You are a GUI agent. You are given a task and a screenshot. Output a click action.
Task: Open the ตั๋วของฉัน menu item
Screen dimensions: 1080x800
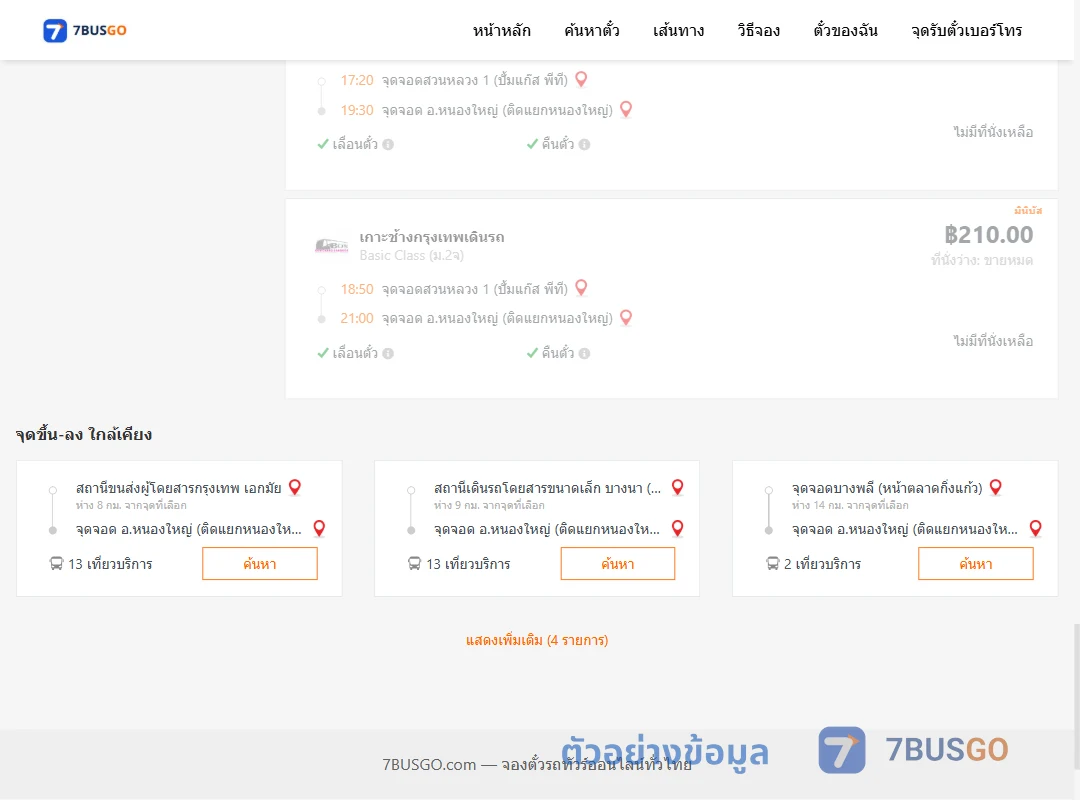[845, 30]
